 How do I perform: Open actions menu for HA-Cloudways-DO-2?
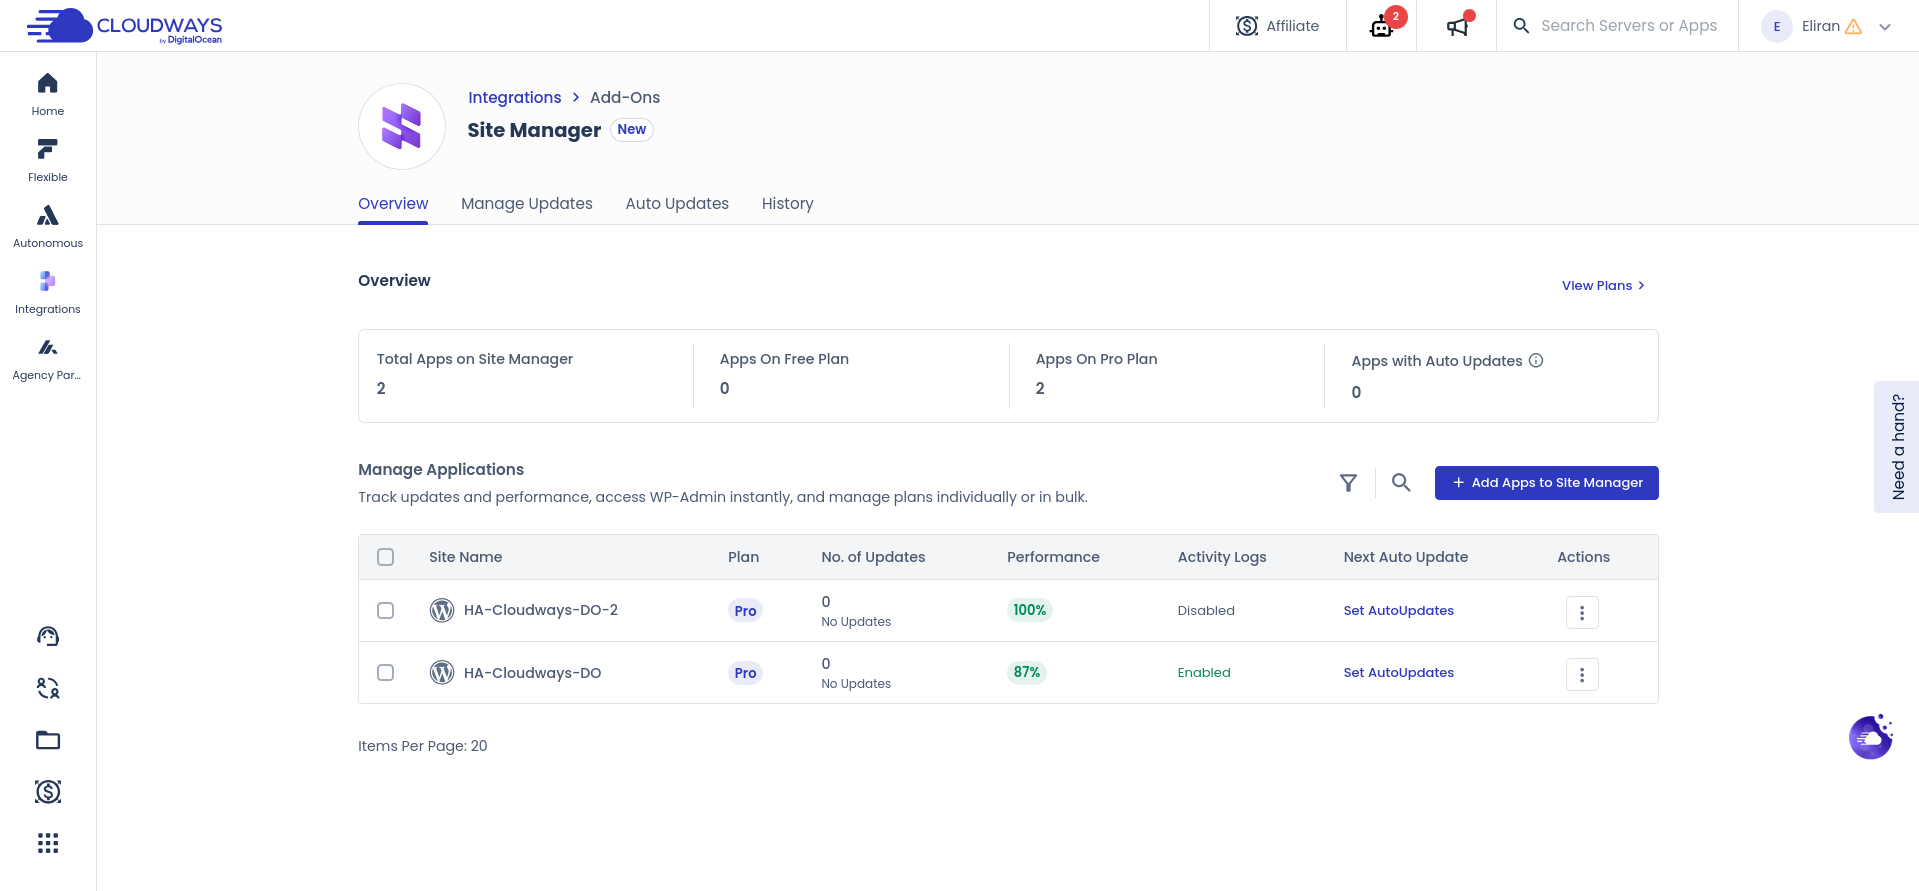tap(1582, 612)
